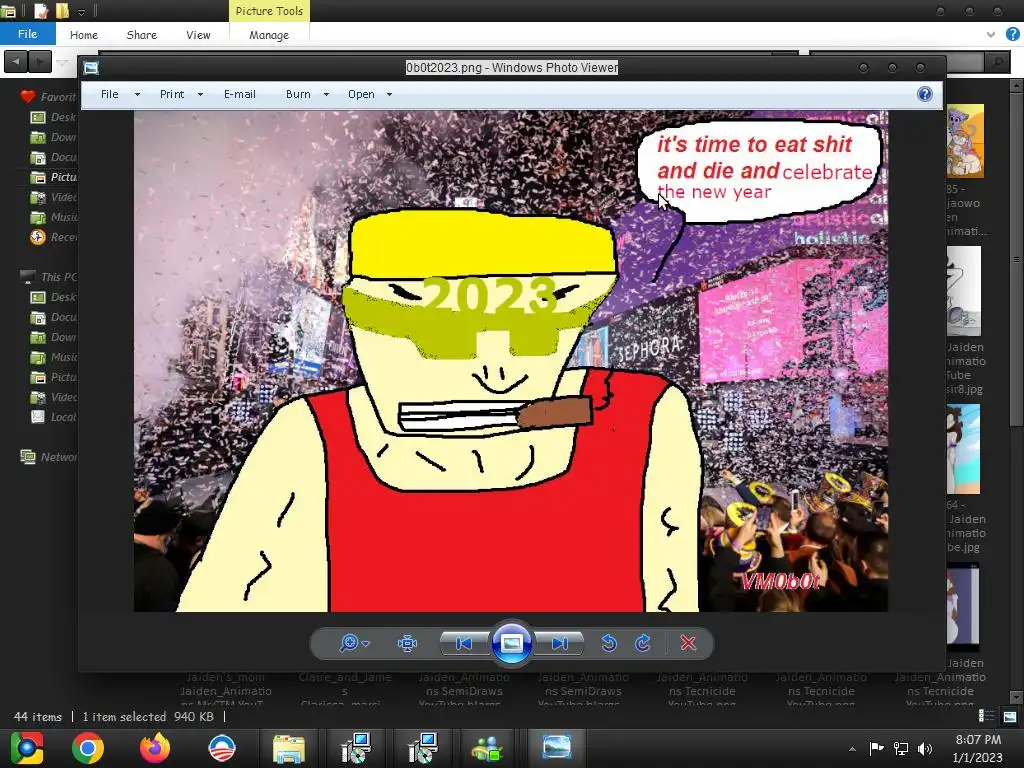Open the blue File tab in Explorer
The height and width of the screenshot is (768, 1024).
coord(27,34)
